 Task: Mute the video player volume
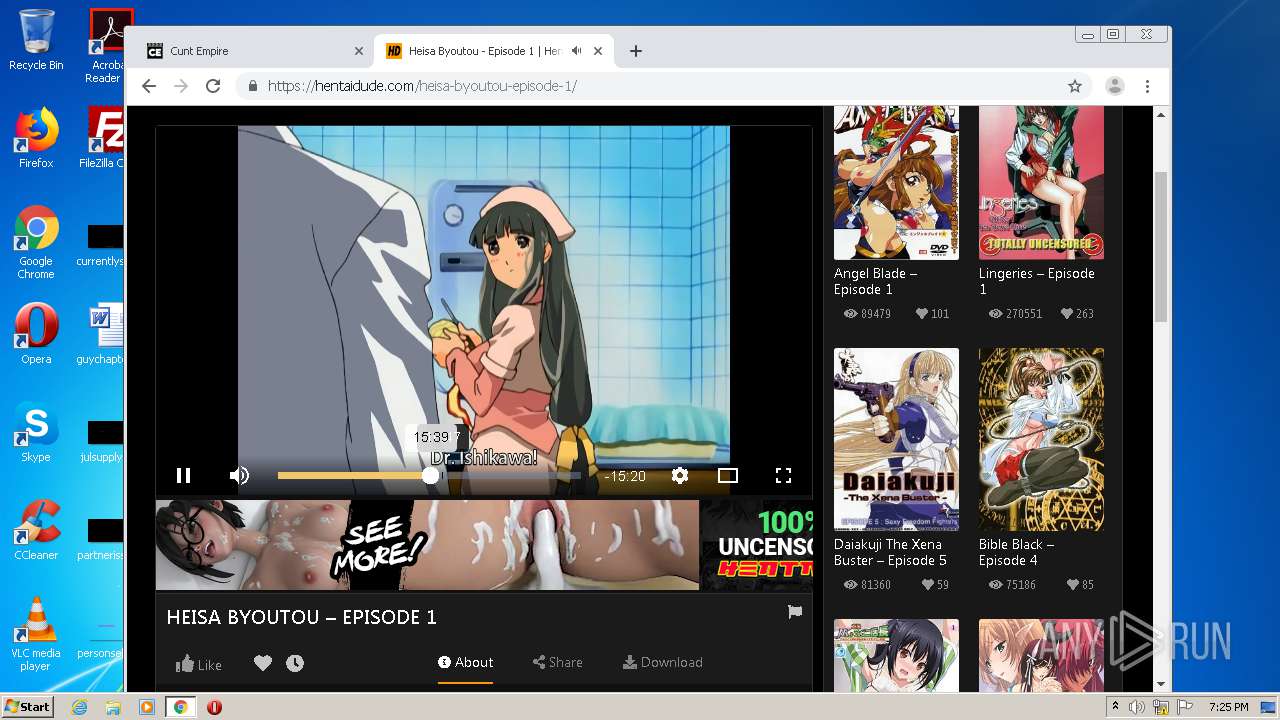coord(239,476)
